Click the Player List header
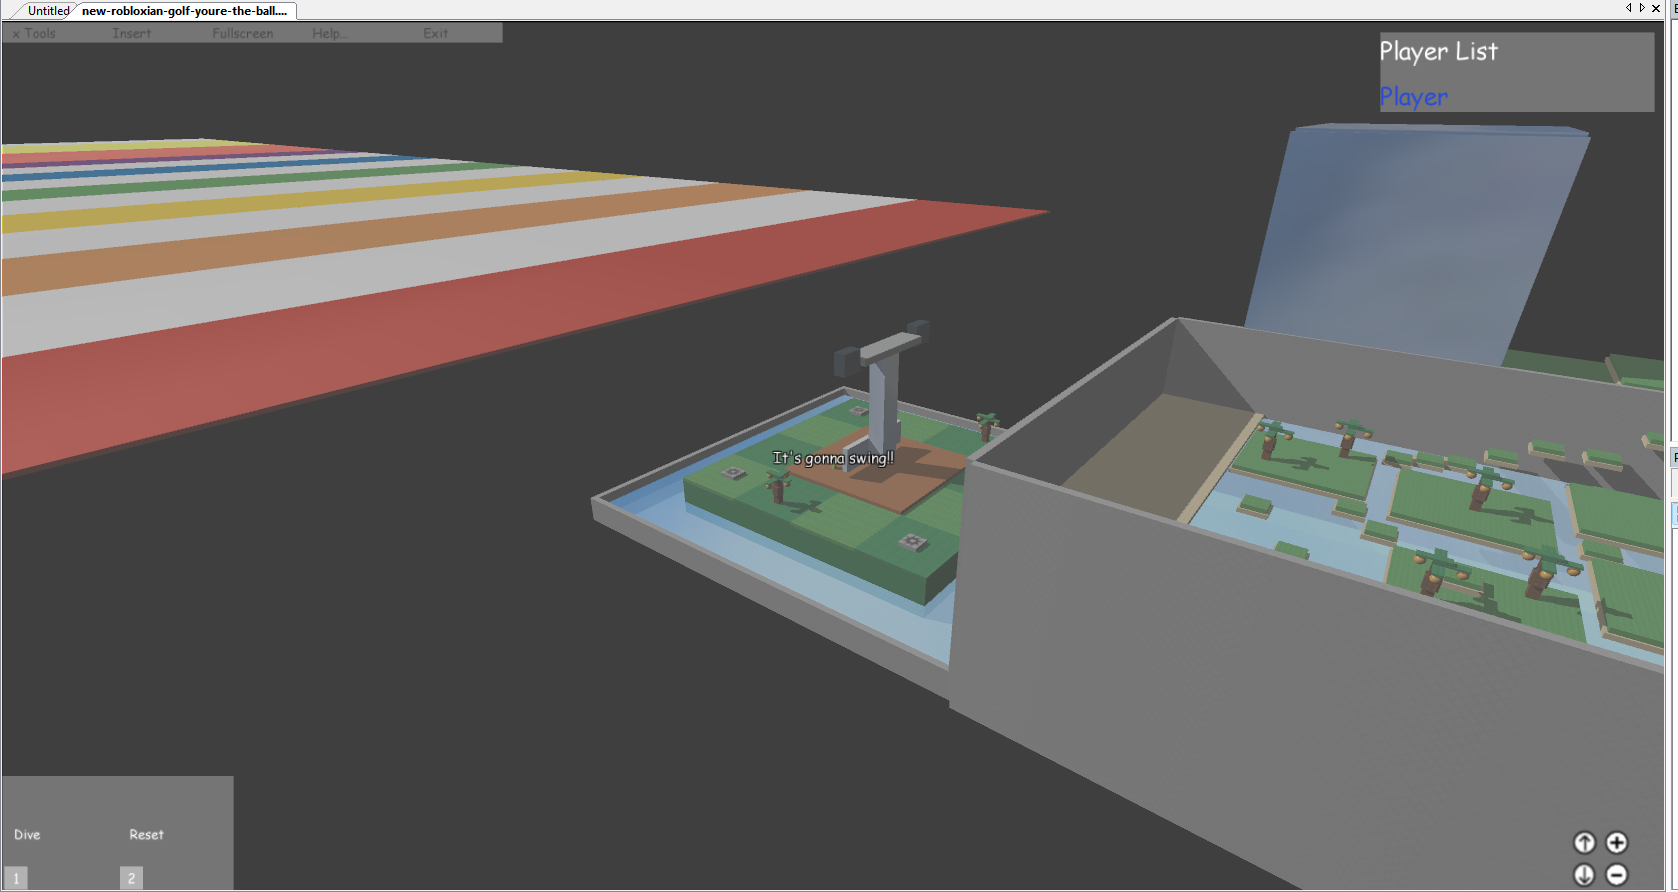Image resolution: width=1678 pixels, height=892 pixels. pos(1438,51)
